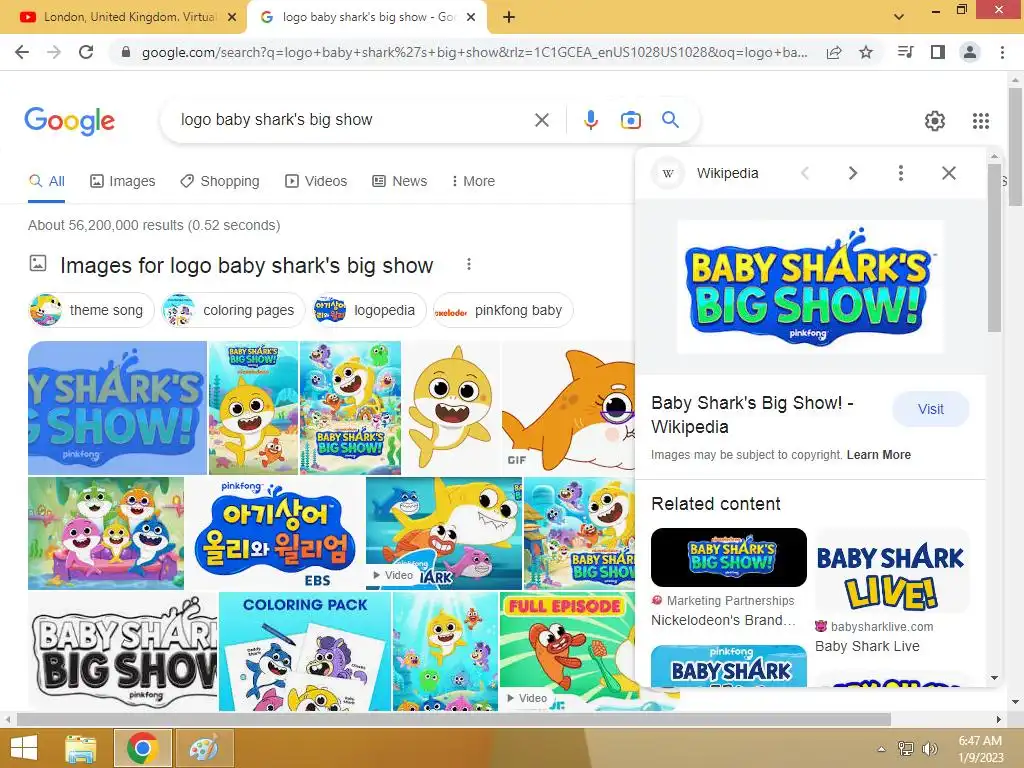
Task: Open a new browser tab
Action: coord(509,17)
